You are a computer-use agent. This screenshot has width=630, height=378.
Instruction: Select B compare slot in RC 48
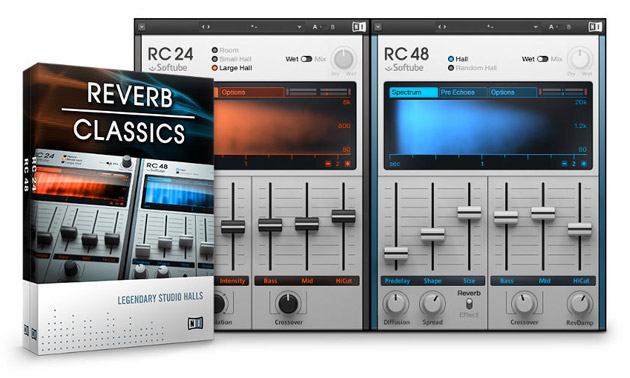coord(569,27)
